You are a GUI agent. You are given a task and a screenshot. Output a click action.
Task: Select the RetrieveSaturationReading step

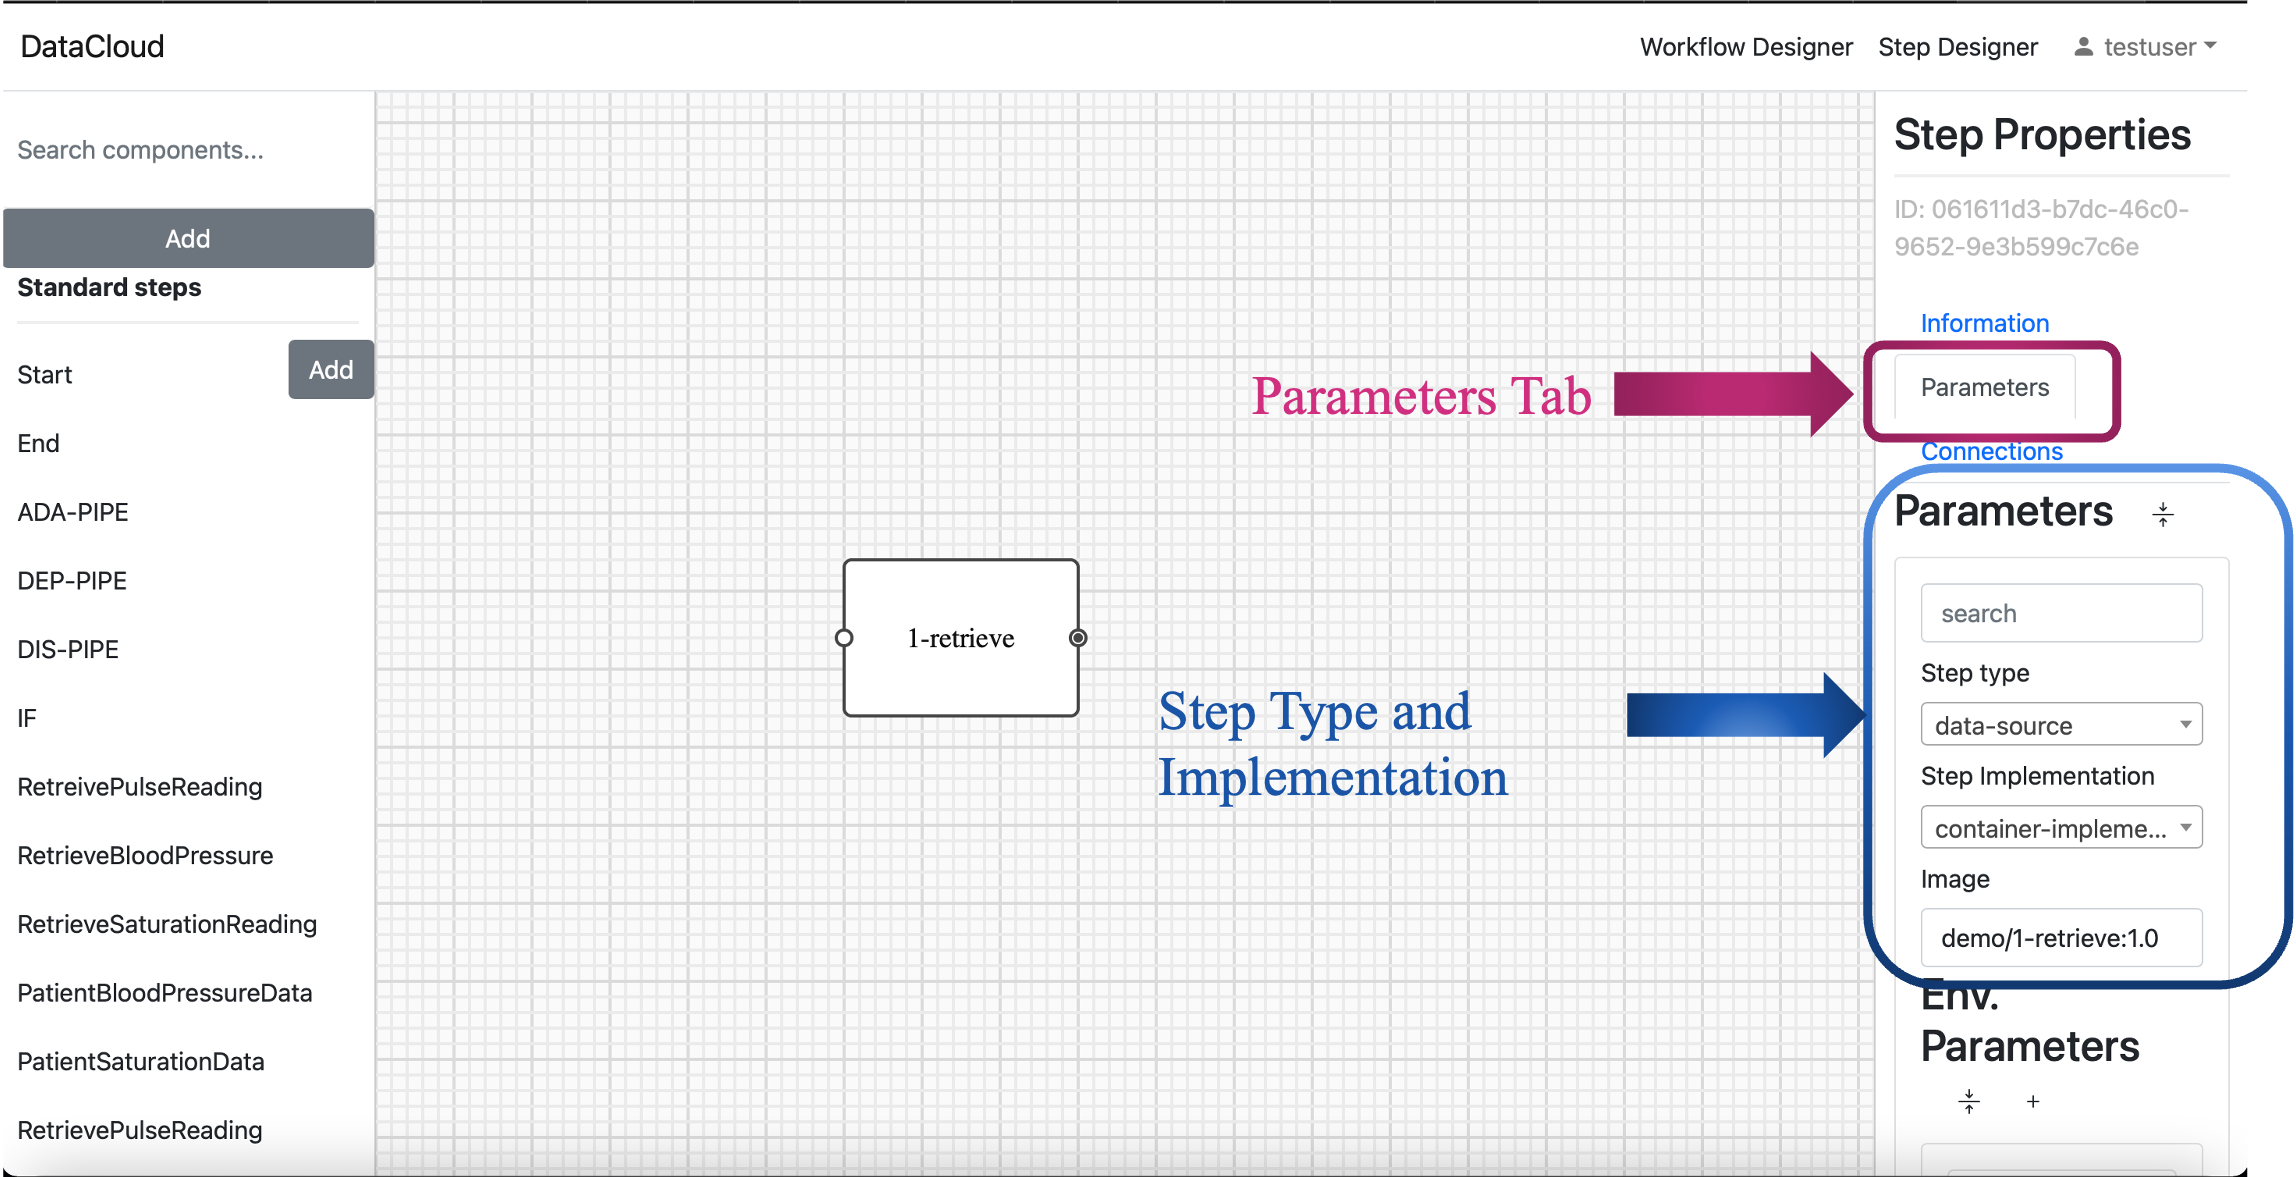point(167,924)
